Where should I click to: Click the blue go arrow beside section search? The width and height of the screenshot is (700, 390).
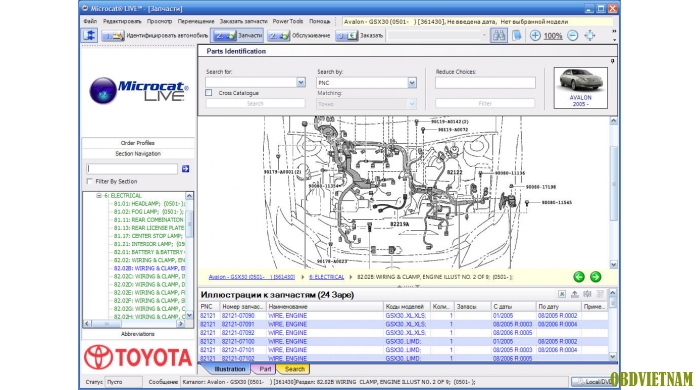point(186,169)
